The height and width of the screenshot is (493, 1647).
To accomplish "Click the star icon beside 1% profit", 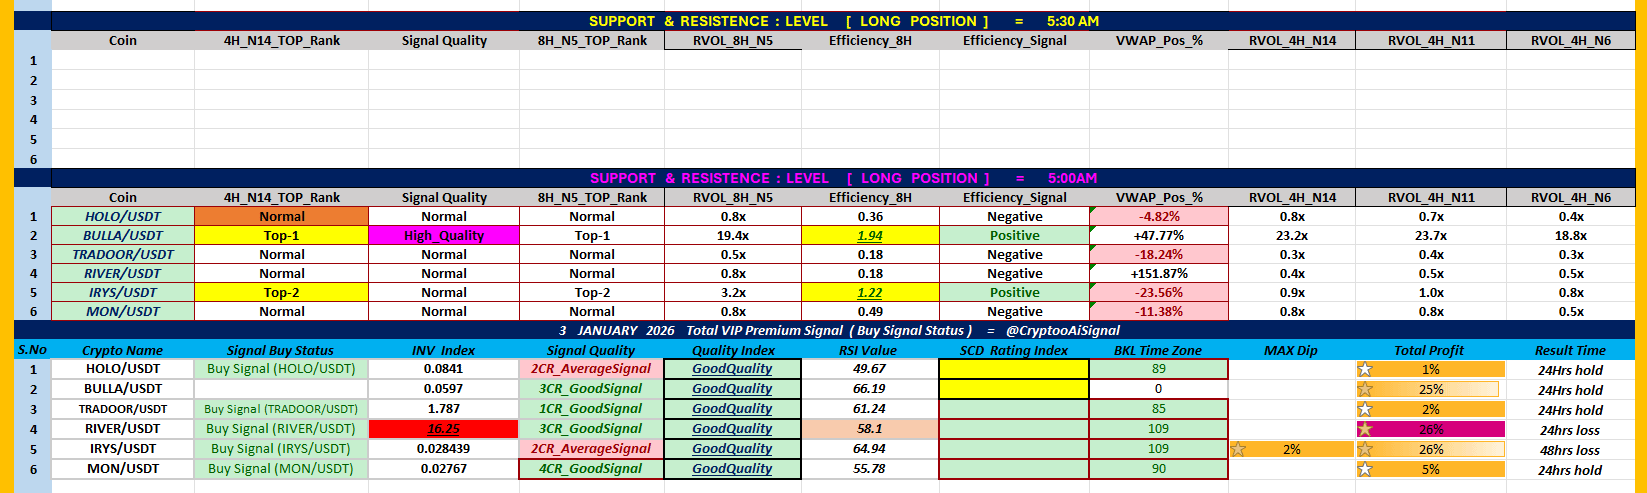I will click(x=1364, y=369).
